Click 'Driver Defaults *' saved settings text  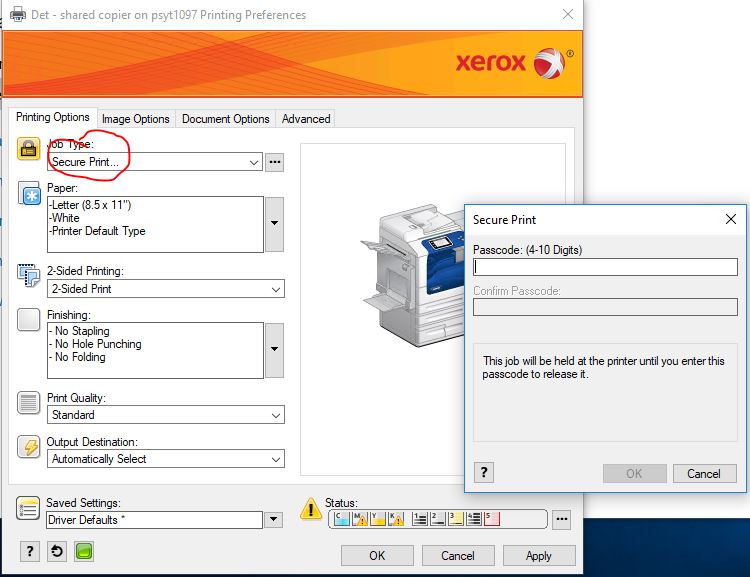pyautogui.click(x=87, y=520)
